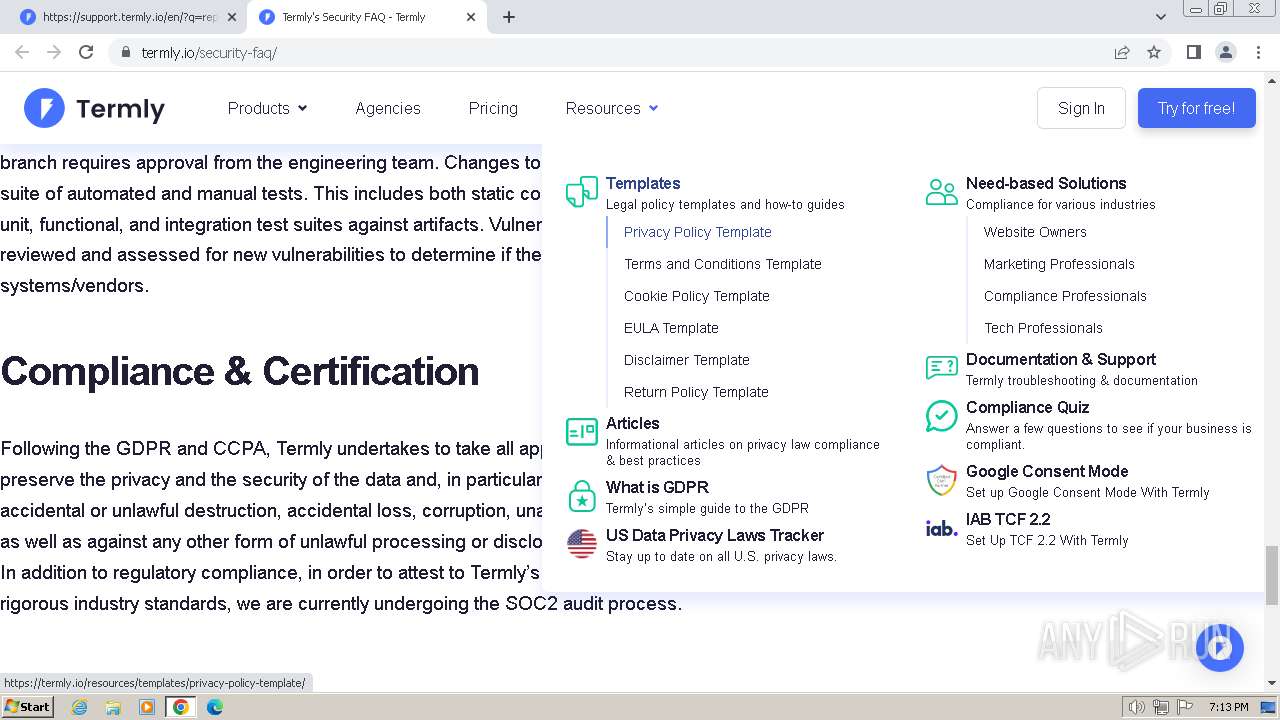Open US Data Privacy Laws Tracker link
Screen dimensions: 1280x720
tap(715, 535)
